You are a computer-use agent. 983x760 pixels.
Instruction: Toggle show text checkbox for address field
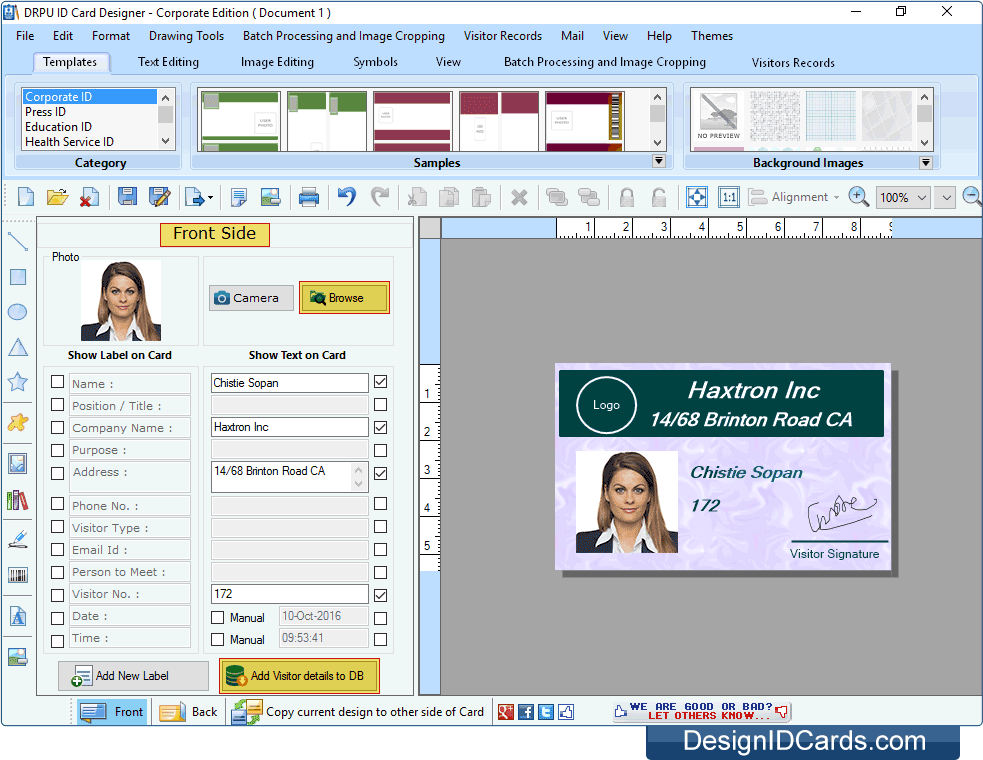click(x=380, y=473)
